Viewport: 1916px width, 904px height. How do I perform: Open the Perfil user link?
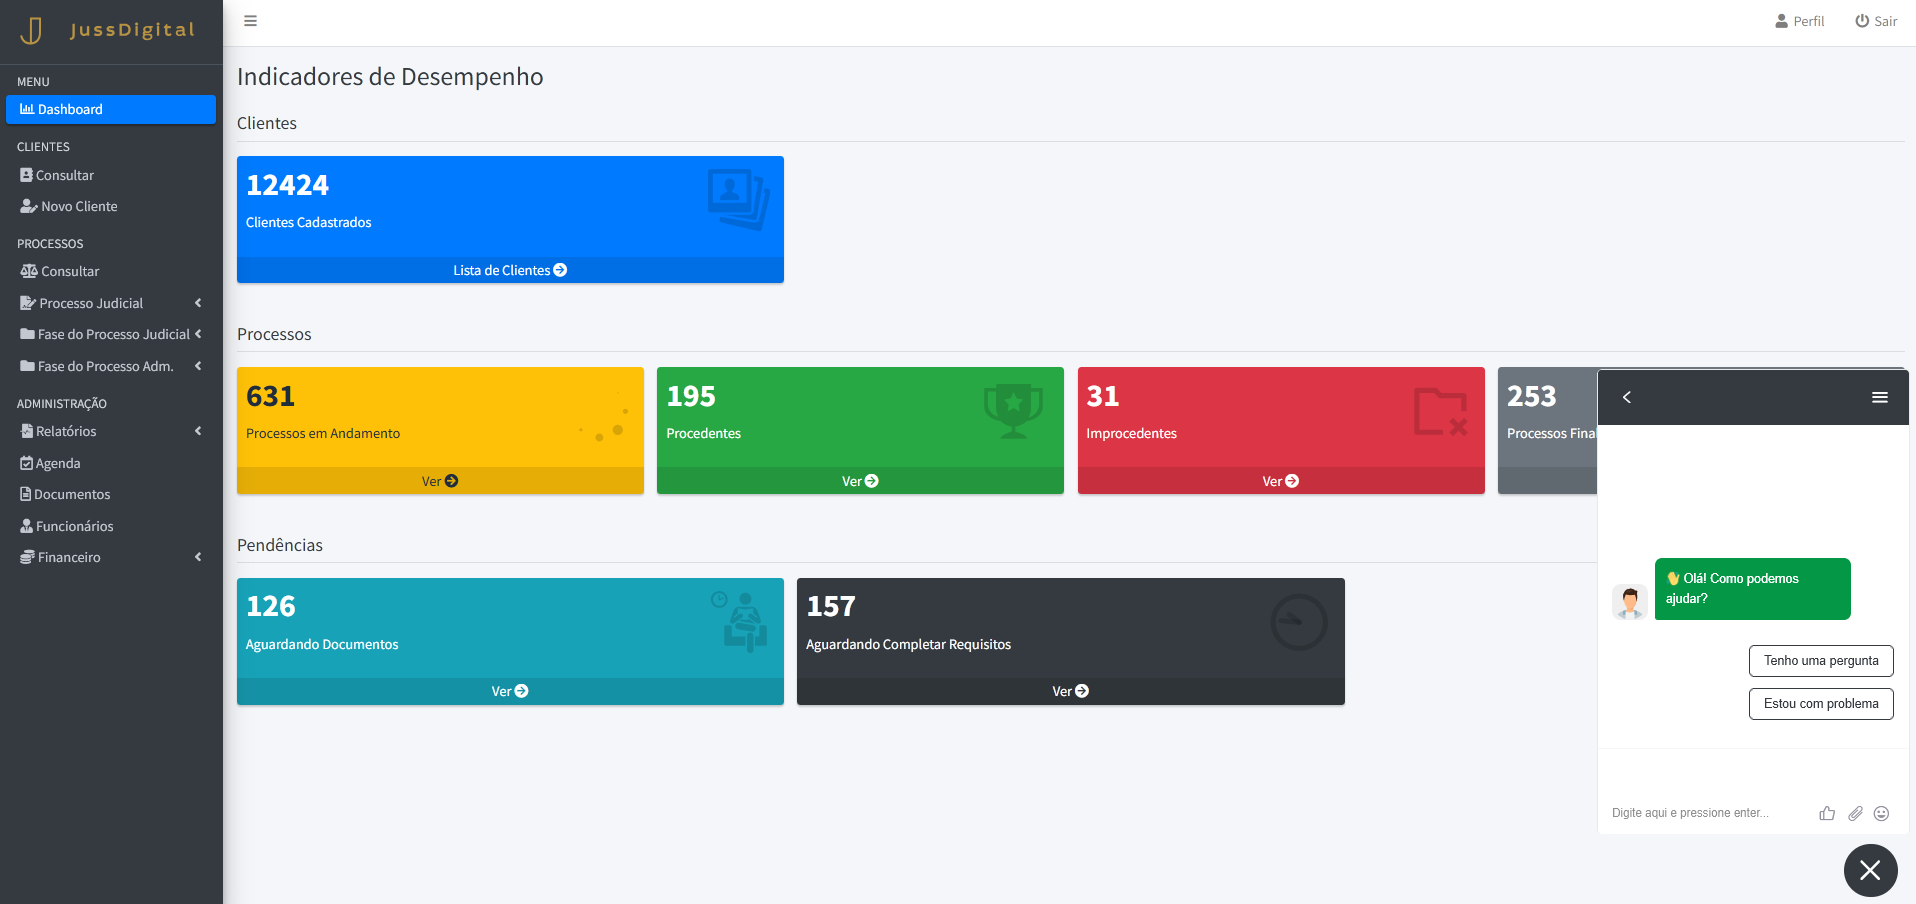pos(1799,21)
